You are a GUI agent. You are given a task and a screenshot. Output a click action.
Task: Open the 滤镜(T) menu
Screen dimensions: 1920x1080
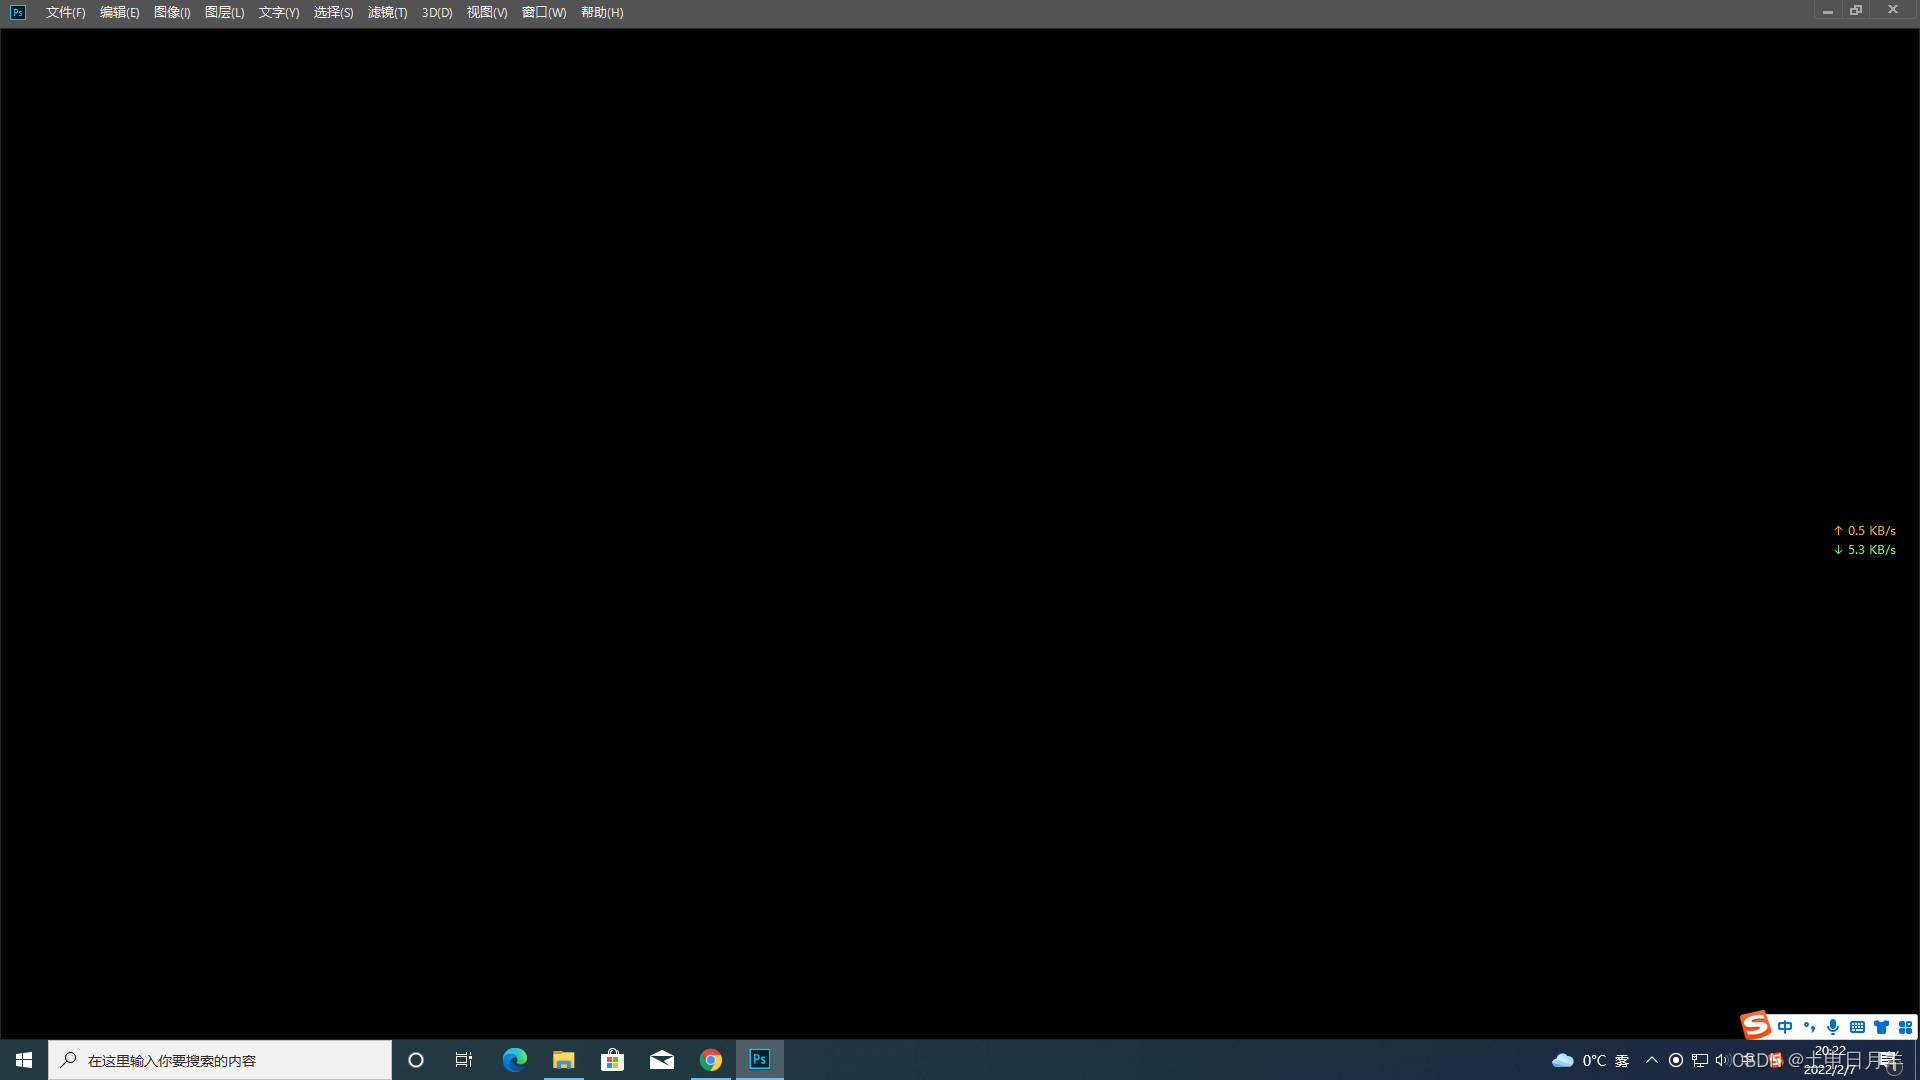tap(387, 12)
